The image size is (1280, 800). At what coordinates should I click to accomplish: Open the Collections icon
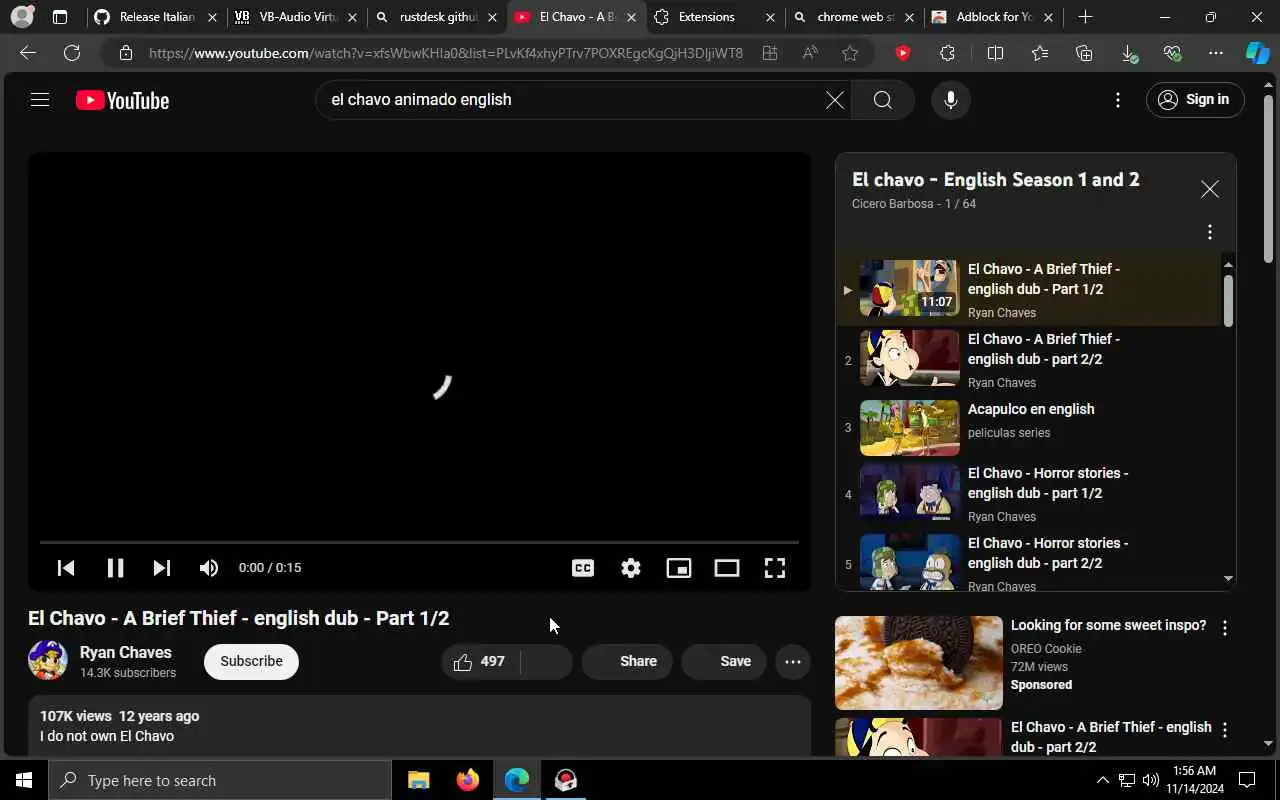pos(1084,53)
